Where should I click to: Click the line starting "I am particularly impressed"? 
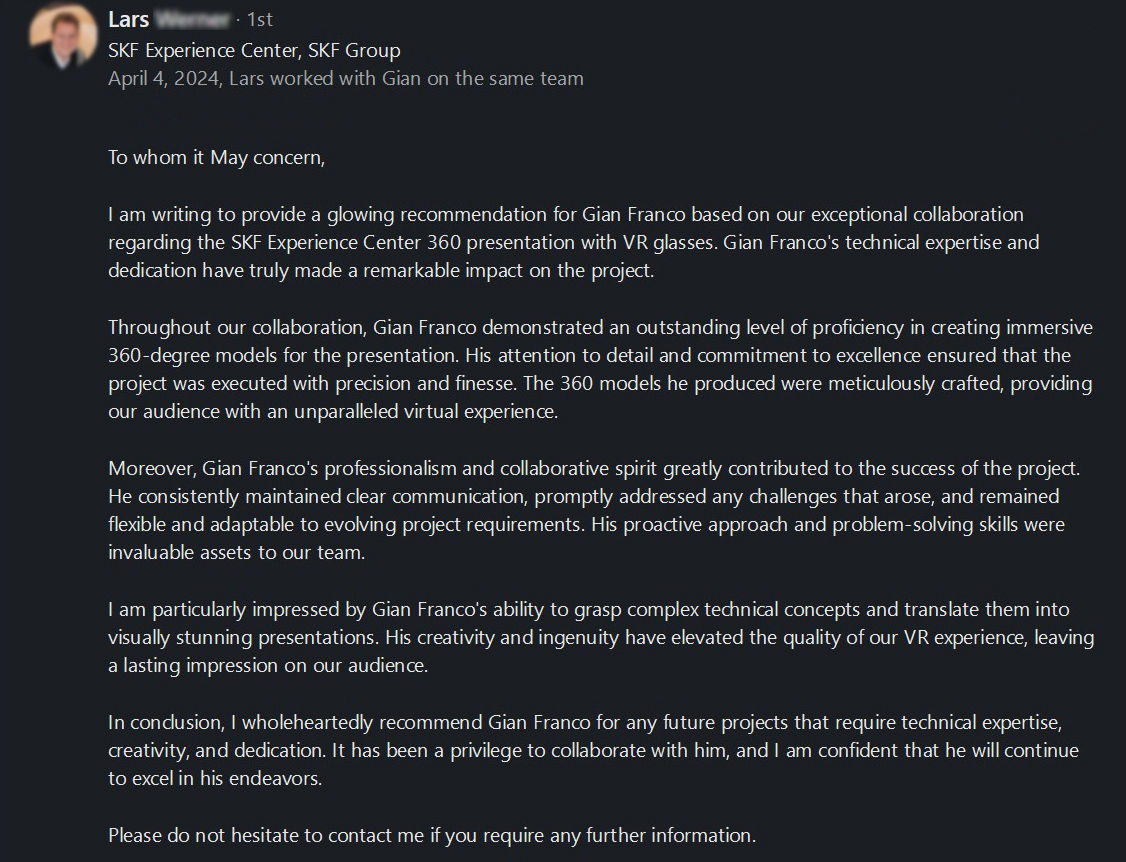(589, 609)
